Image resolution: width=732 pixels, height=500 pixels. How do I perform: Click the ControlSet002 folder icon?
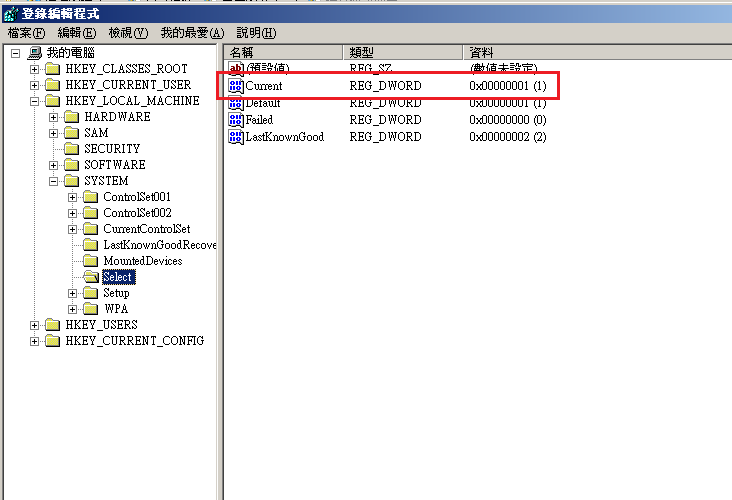91,213
